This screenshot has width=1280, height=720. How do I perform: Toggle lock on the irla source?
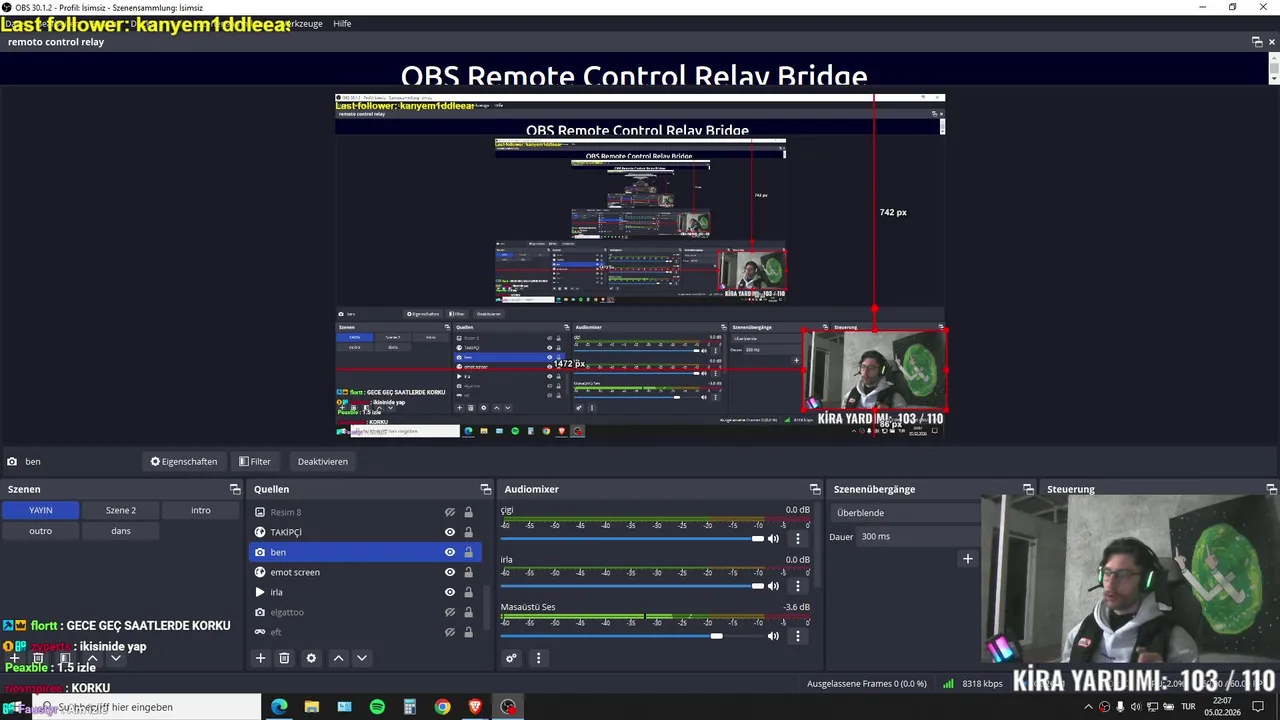pyautogui.click(x=468, y=592)
